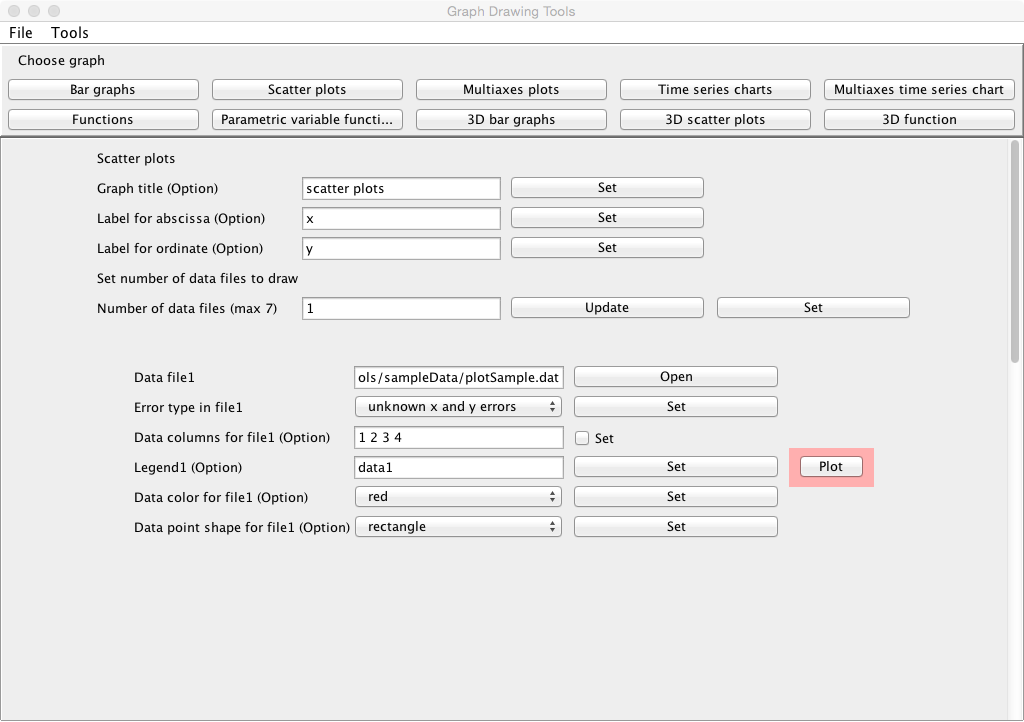Open the Tools menu
This screenshot has width=1024, height=722.
(69, 33)
